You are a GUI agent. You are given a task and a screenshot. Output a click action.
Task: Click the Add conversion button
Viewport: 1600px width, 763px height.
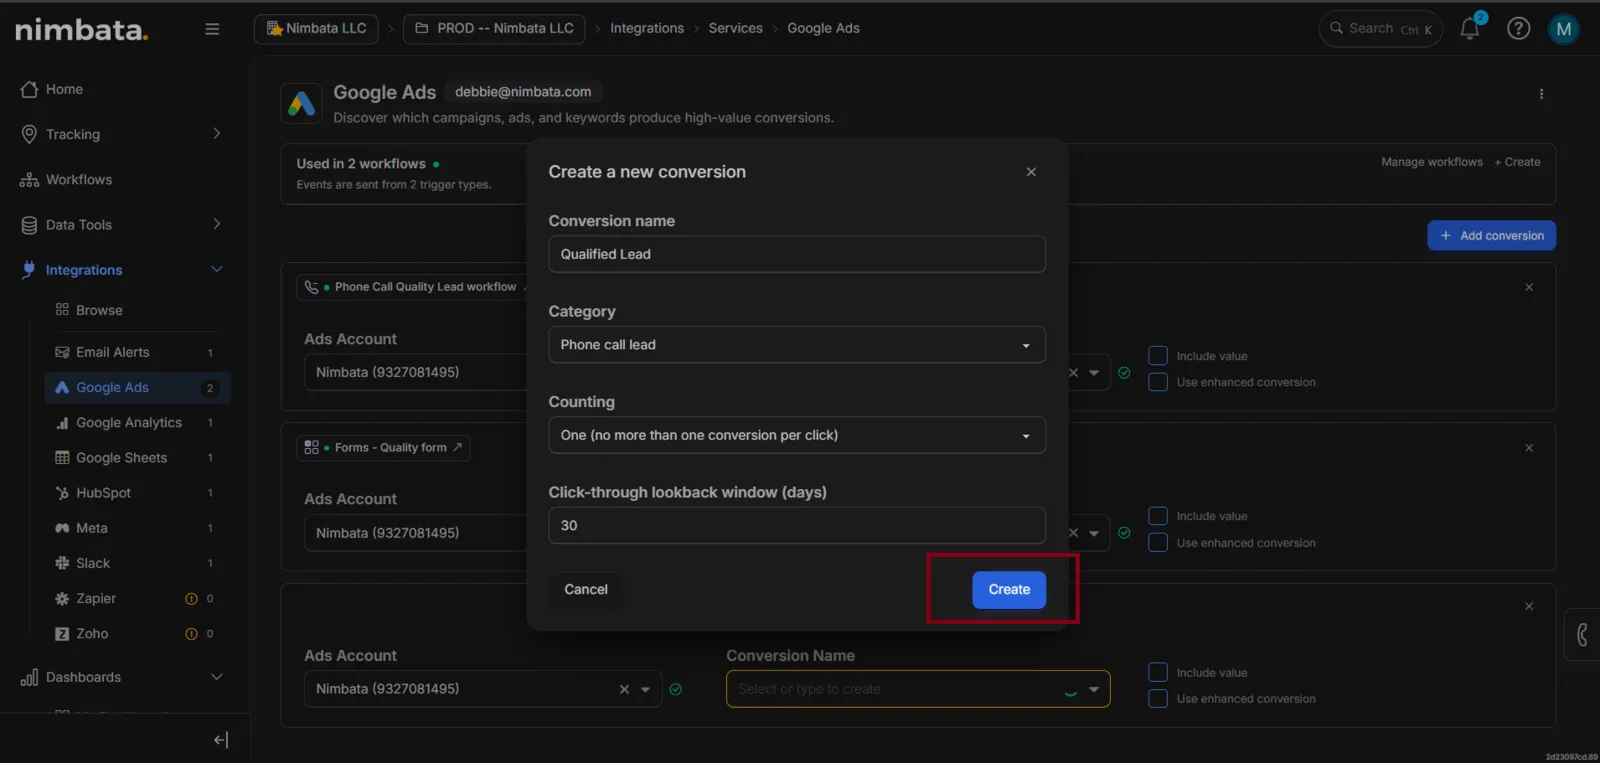click(1491, 236)
